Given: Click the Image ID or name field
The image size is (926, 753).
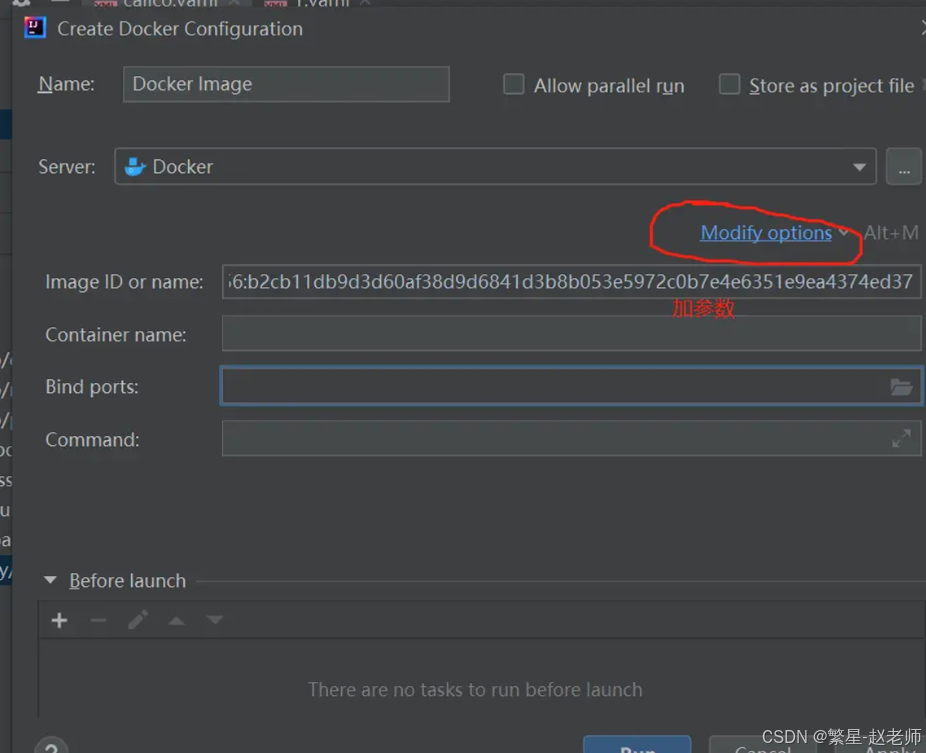Looking at the screenshot, I should pos(570,282).
